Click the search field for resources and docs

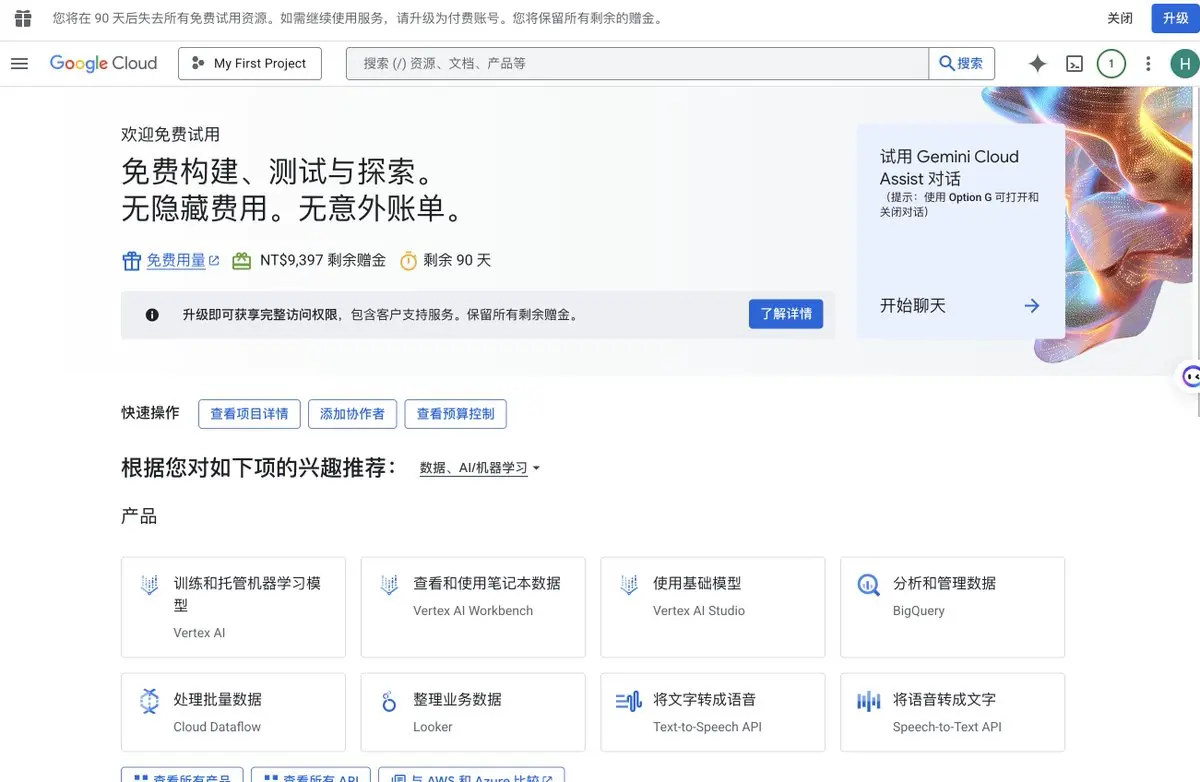pos(637,63)
